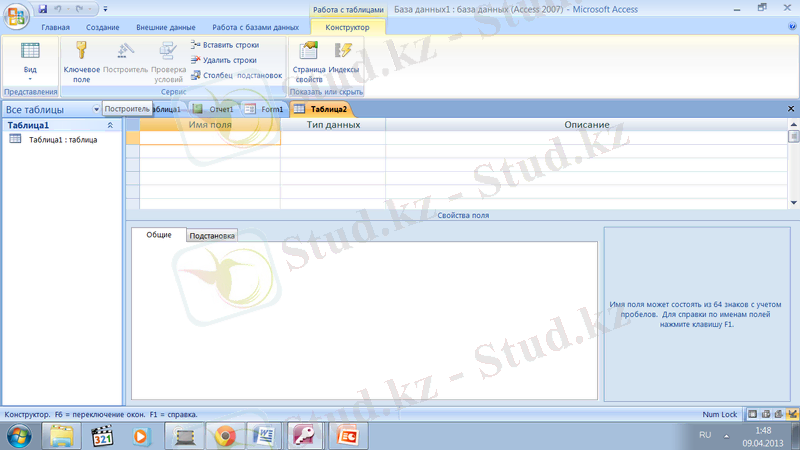This screenshot has height=450, width=800.
Task: Click the Вид view icon
Action: (x=30, y=52)
